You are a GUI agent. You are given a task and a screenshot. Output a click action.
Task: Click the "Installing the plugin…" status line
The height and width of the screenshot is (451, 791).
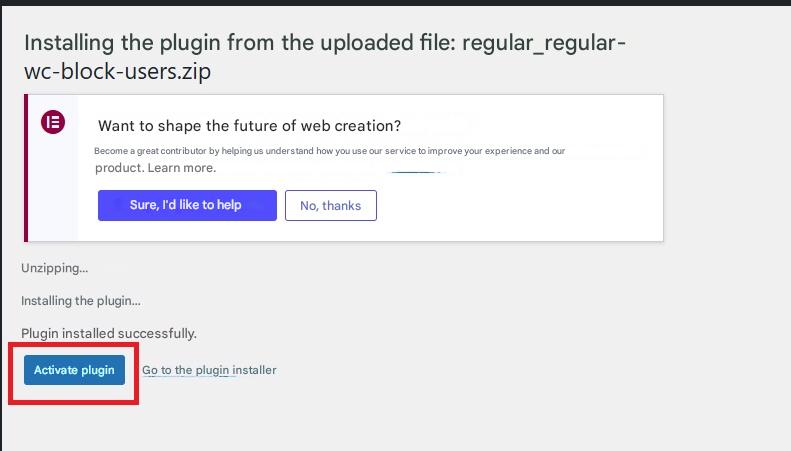coord(81,300)
